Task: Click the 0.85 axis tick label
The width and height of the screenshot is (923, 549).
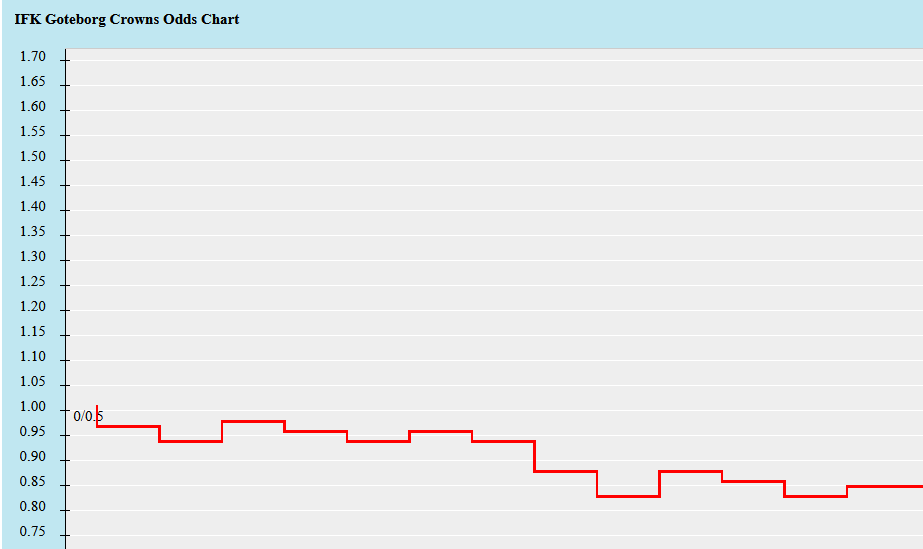Action: pos(32,482)
